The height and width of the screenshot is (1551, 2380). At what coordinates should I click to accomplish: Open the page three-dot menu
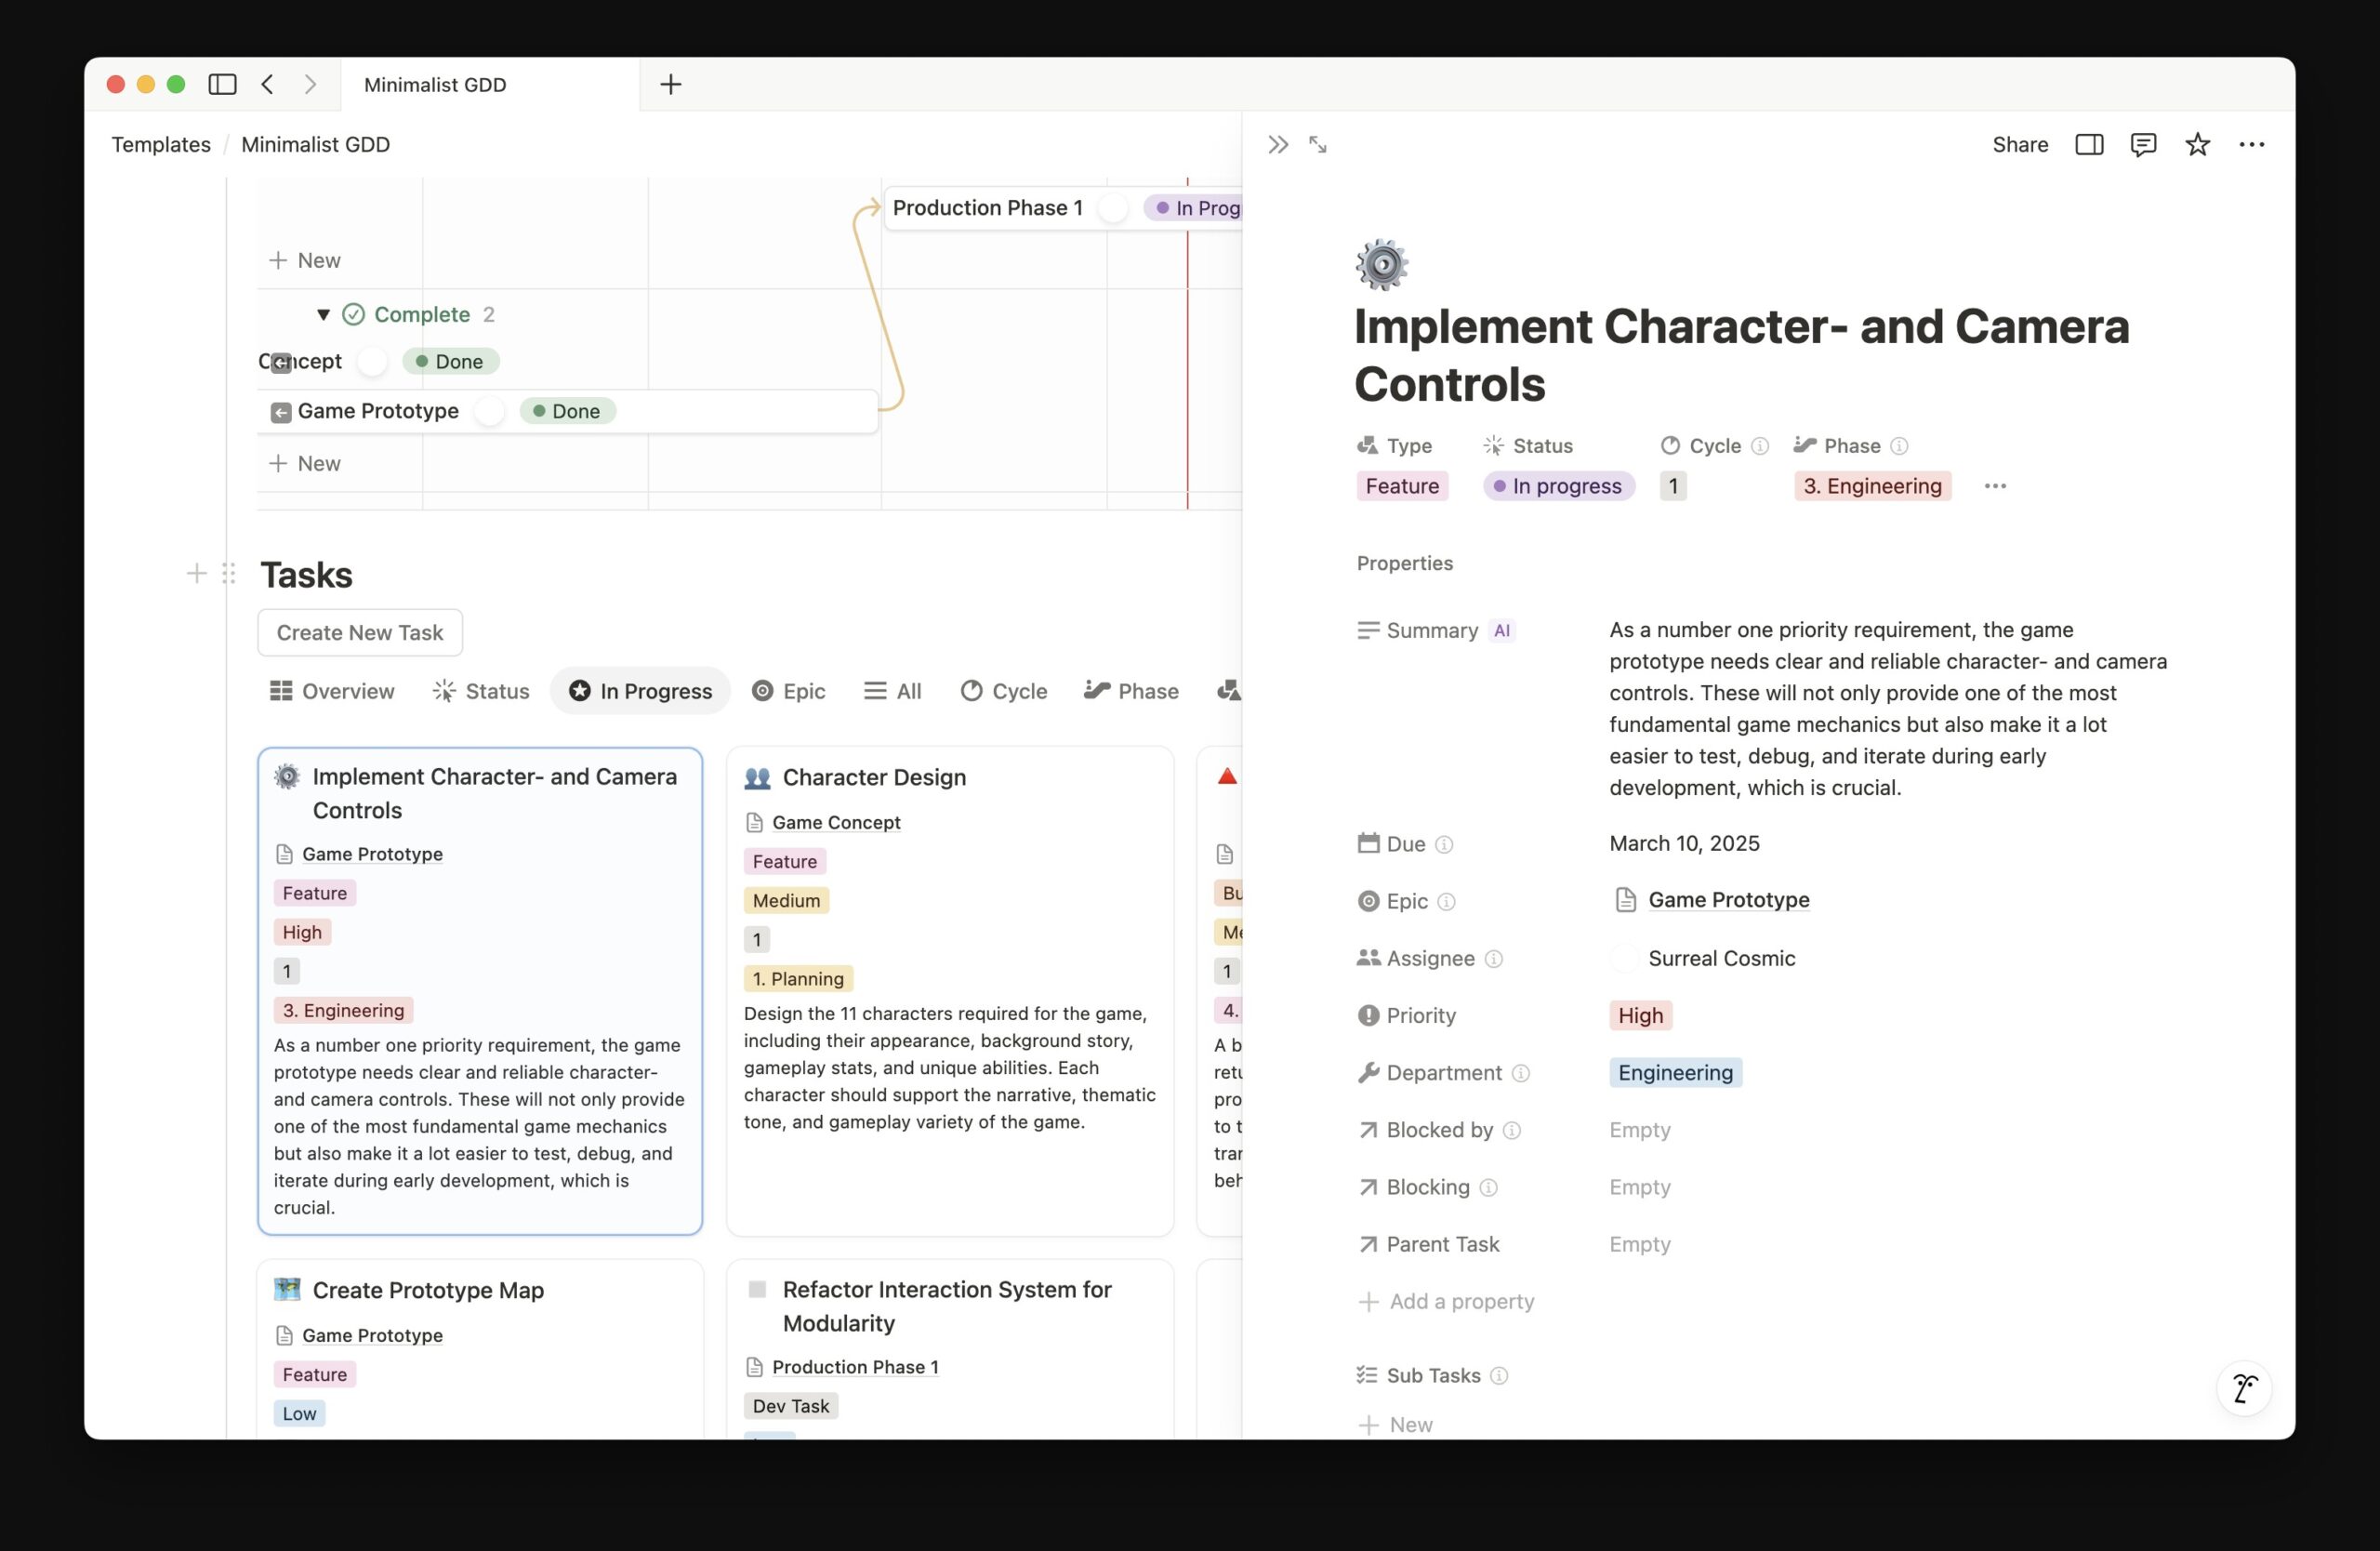[x=2252, y=145]
